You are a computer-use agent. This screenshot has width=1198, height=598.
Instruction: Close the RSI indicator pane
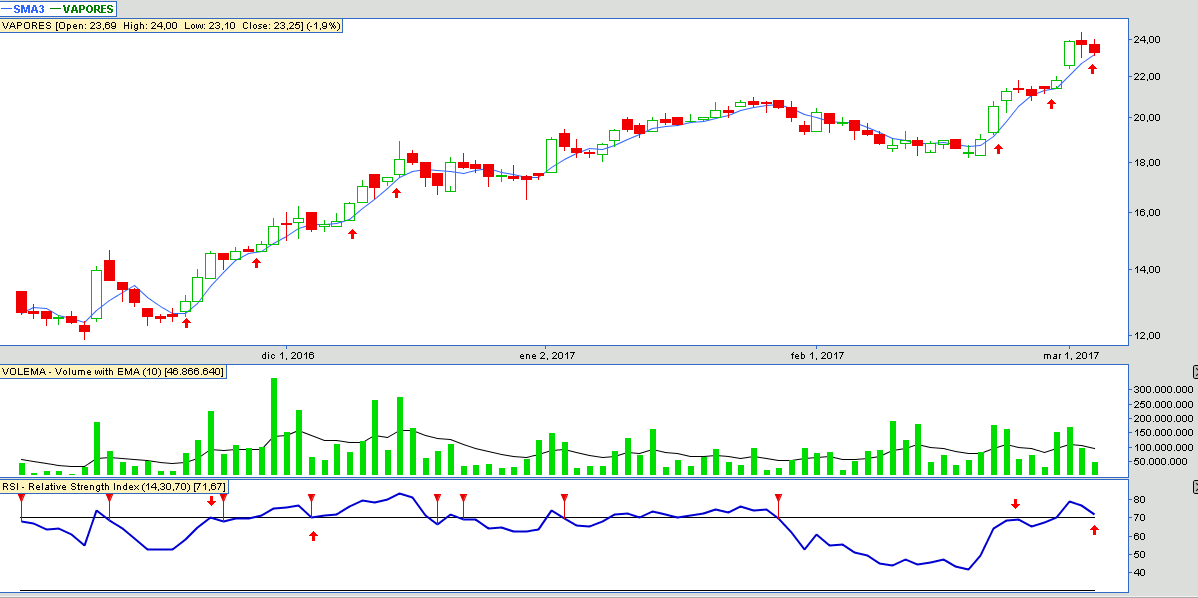click(x=1195, y=486)
